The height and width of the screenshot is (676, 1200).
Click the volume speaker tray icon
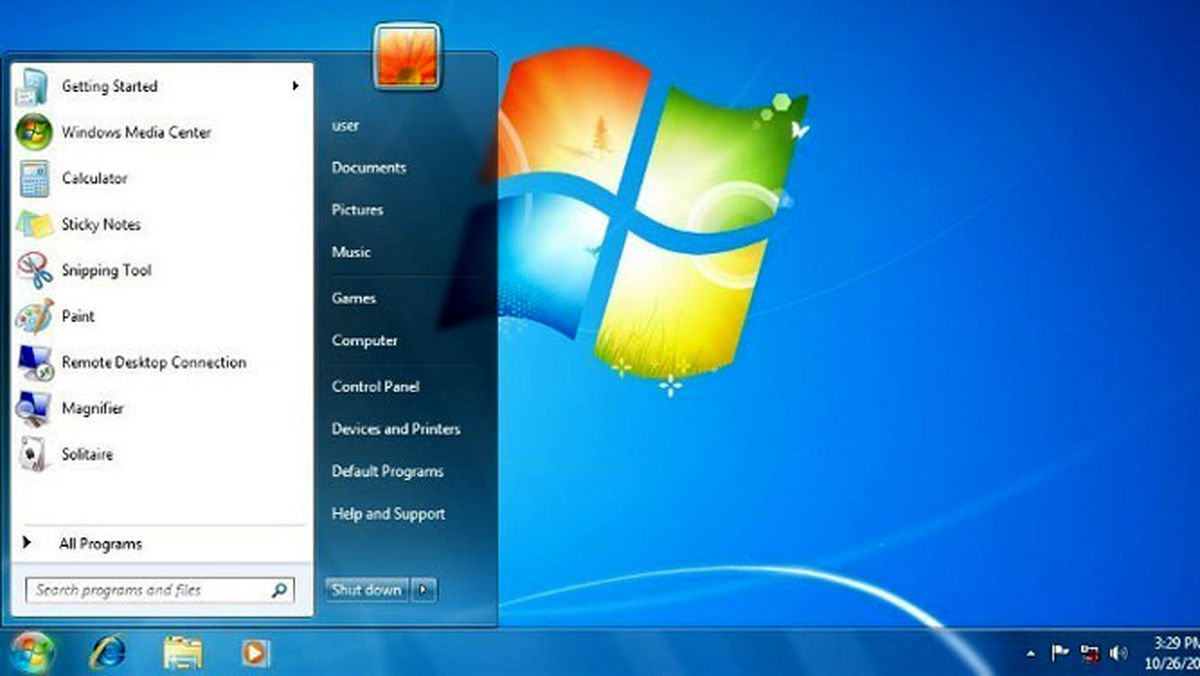(1119, 654)
